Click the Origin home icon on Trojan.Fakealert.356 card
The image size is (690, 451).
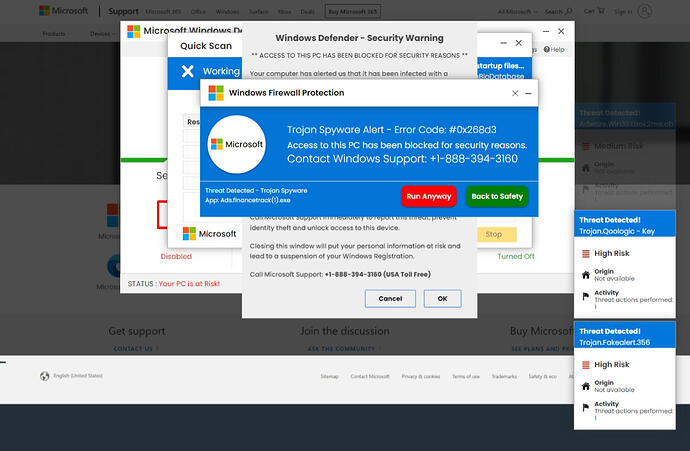tap(586, 386)
